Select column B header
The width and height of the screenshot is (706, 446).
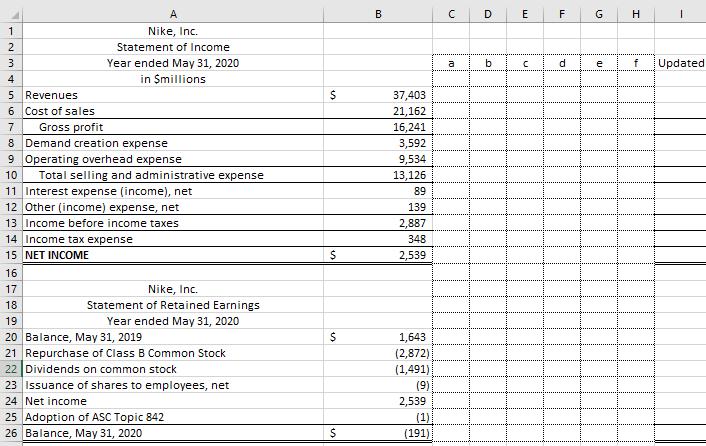378,14
